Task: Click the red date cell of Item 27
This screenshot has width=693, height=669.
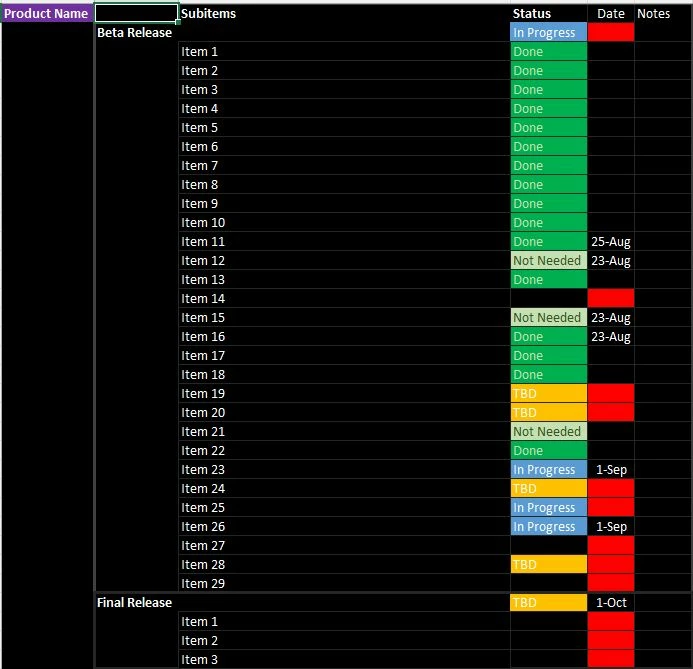Action: [611, 546]
